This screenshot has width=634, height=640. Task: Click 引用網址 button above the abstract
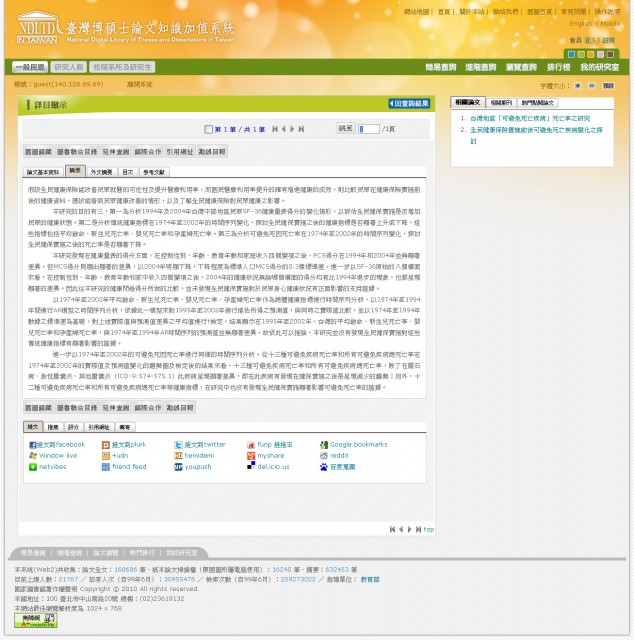180,152
